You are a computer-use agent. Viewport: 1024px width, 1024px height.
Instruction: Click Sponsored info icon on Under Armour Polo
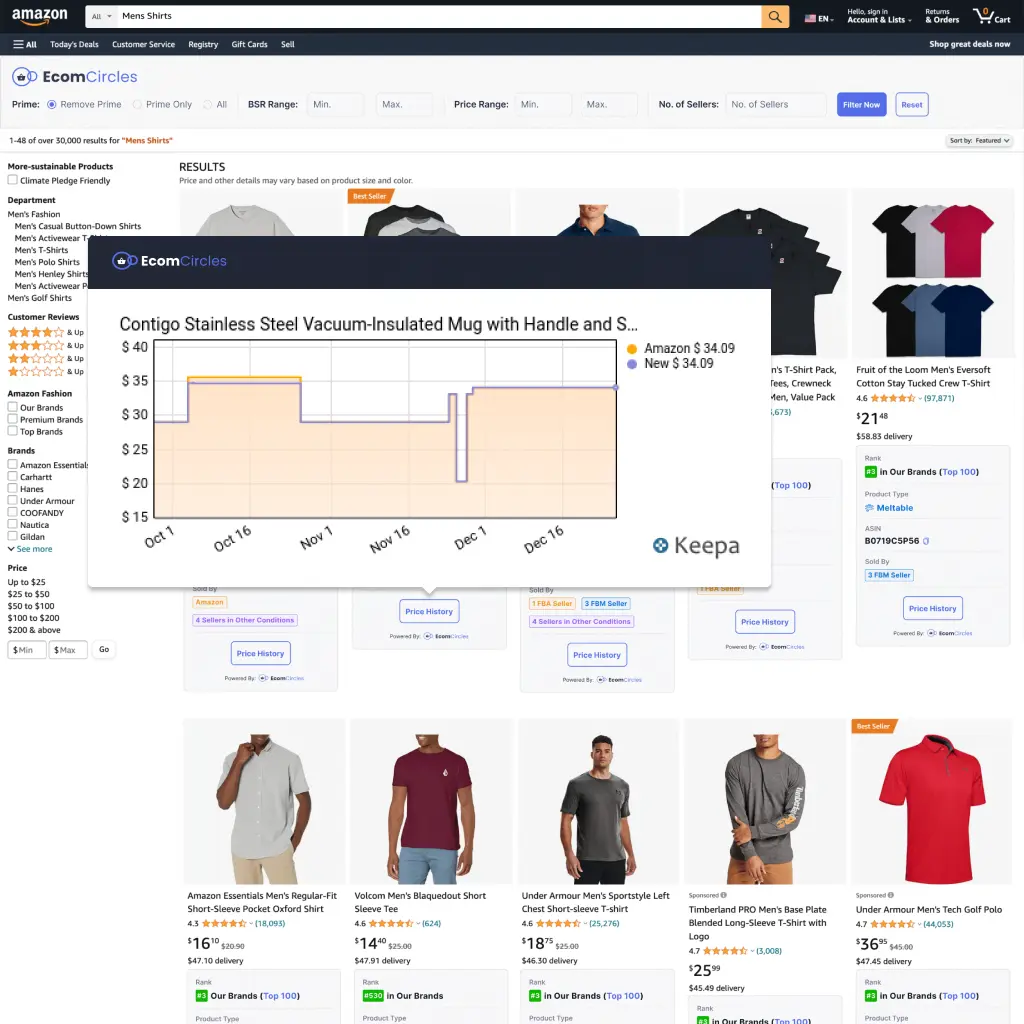(x=891, y=895)
